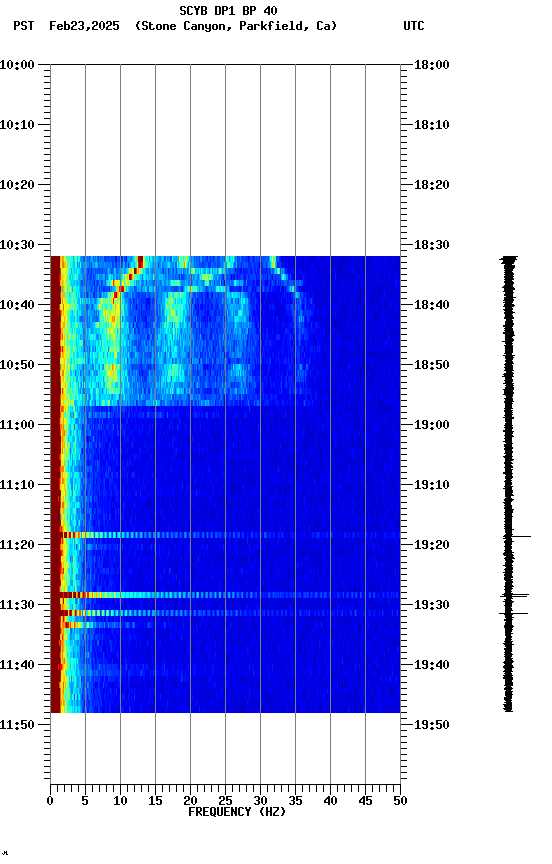Image resolution: width=552 pixels, height=864 pixels.
Task: Click the '10' frequency axis label
Action: 120,801
